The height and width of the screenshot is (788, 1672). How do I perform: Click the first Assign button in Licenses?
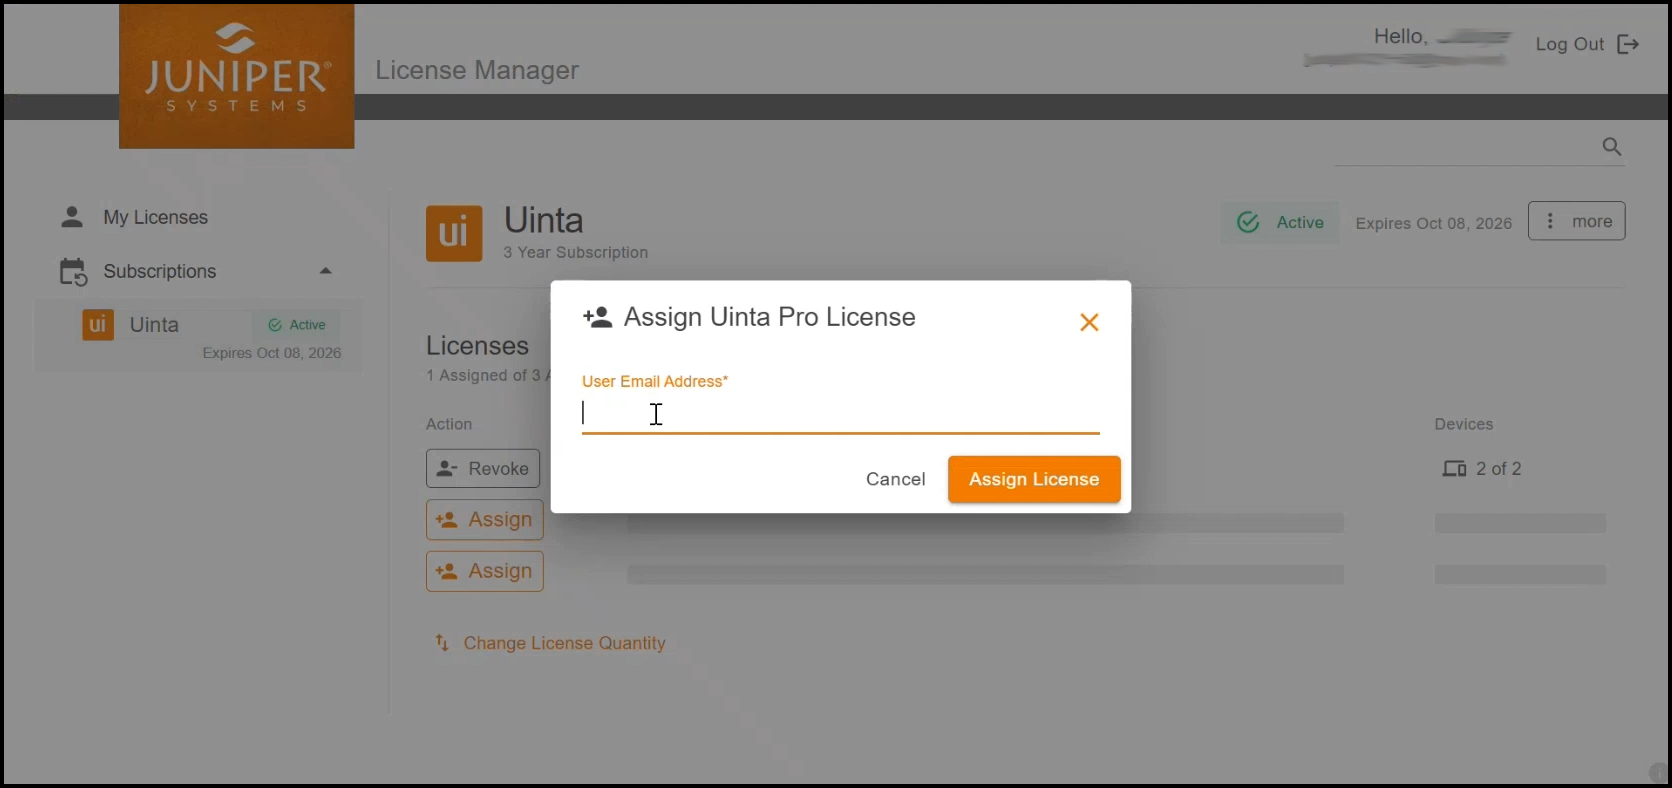485,520
